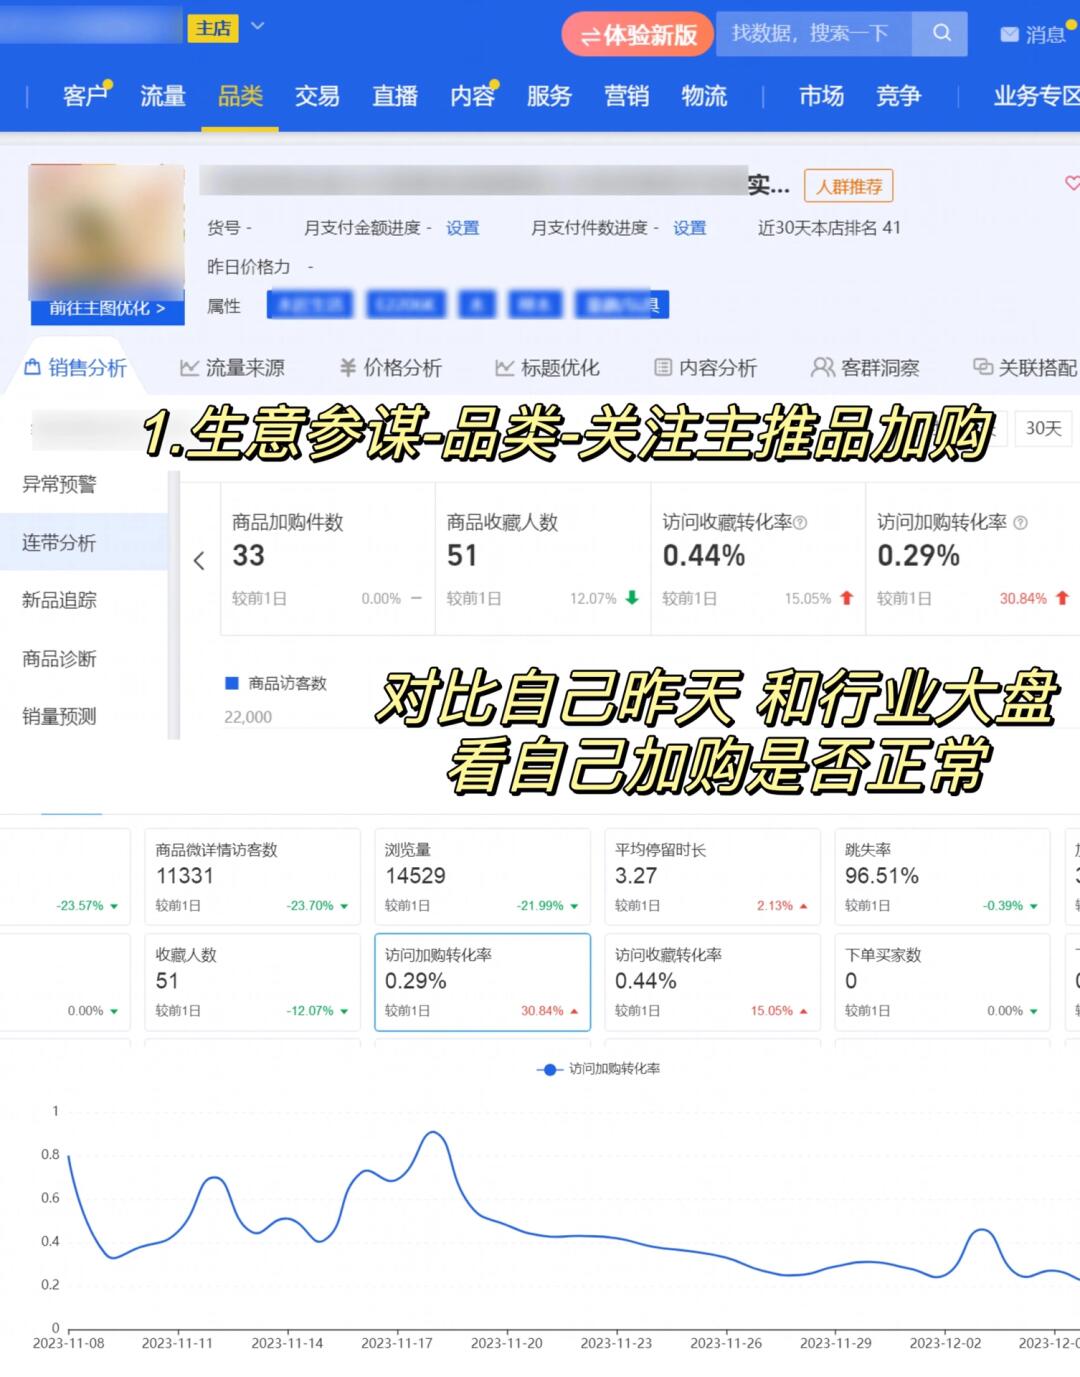Select the 商品微详情访客数 card
Screen dimensions: 1080x1377
252,876
